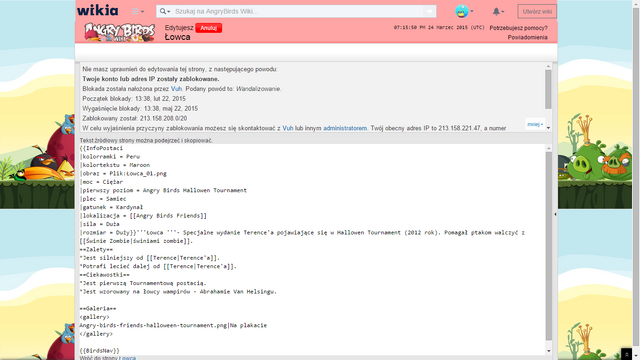Click the ==Ciekawostki== heading line

click(x=104, y=275)
